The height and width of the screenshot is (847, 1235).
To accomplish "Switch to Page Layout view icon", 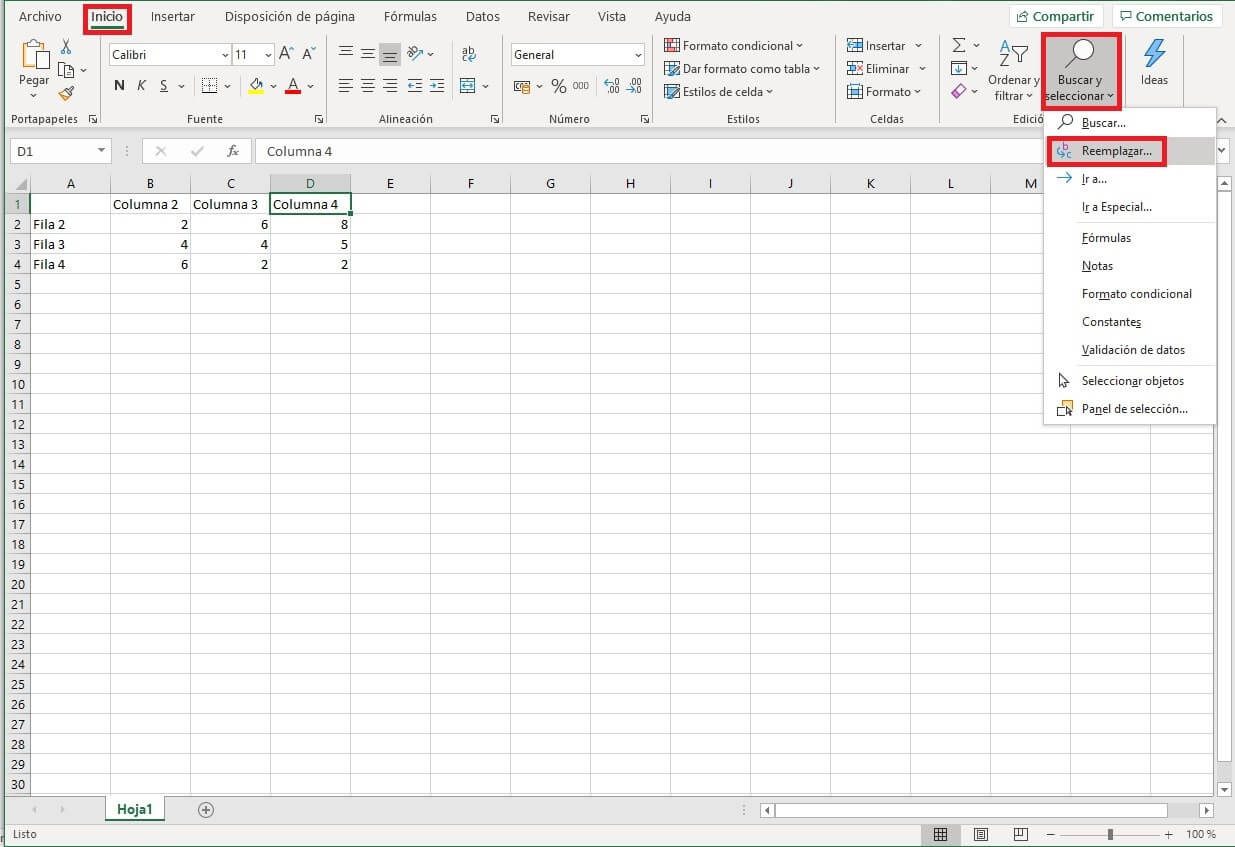I will (x=981, y=834).
